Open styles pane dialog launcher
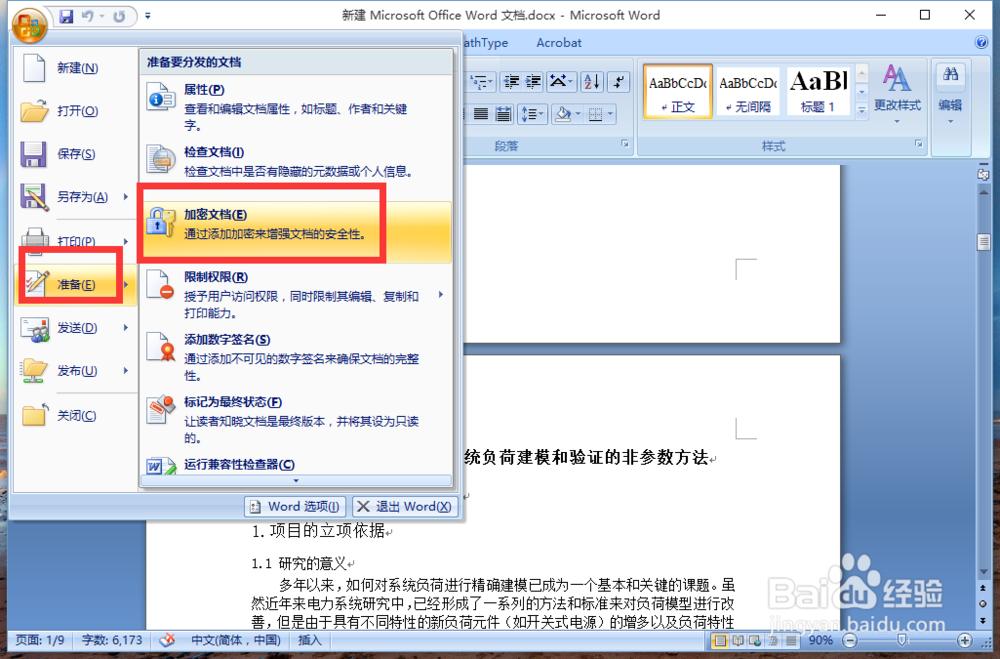 tap(919, 144)
